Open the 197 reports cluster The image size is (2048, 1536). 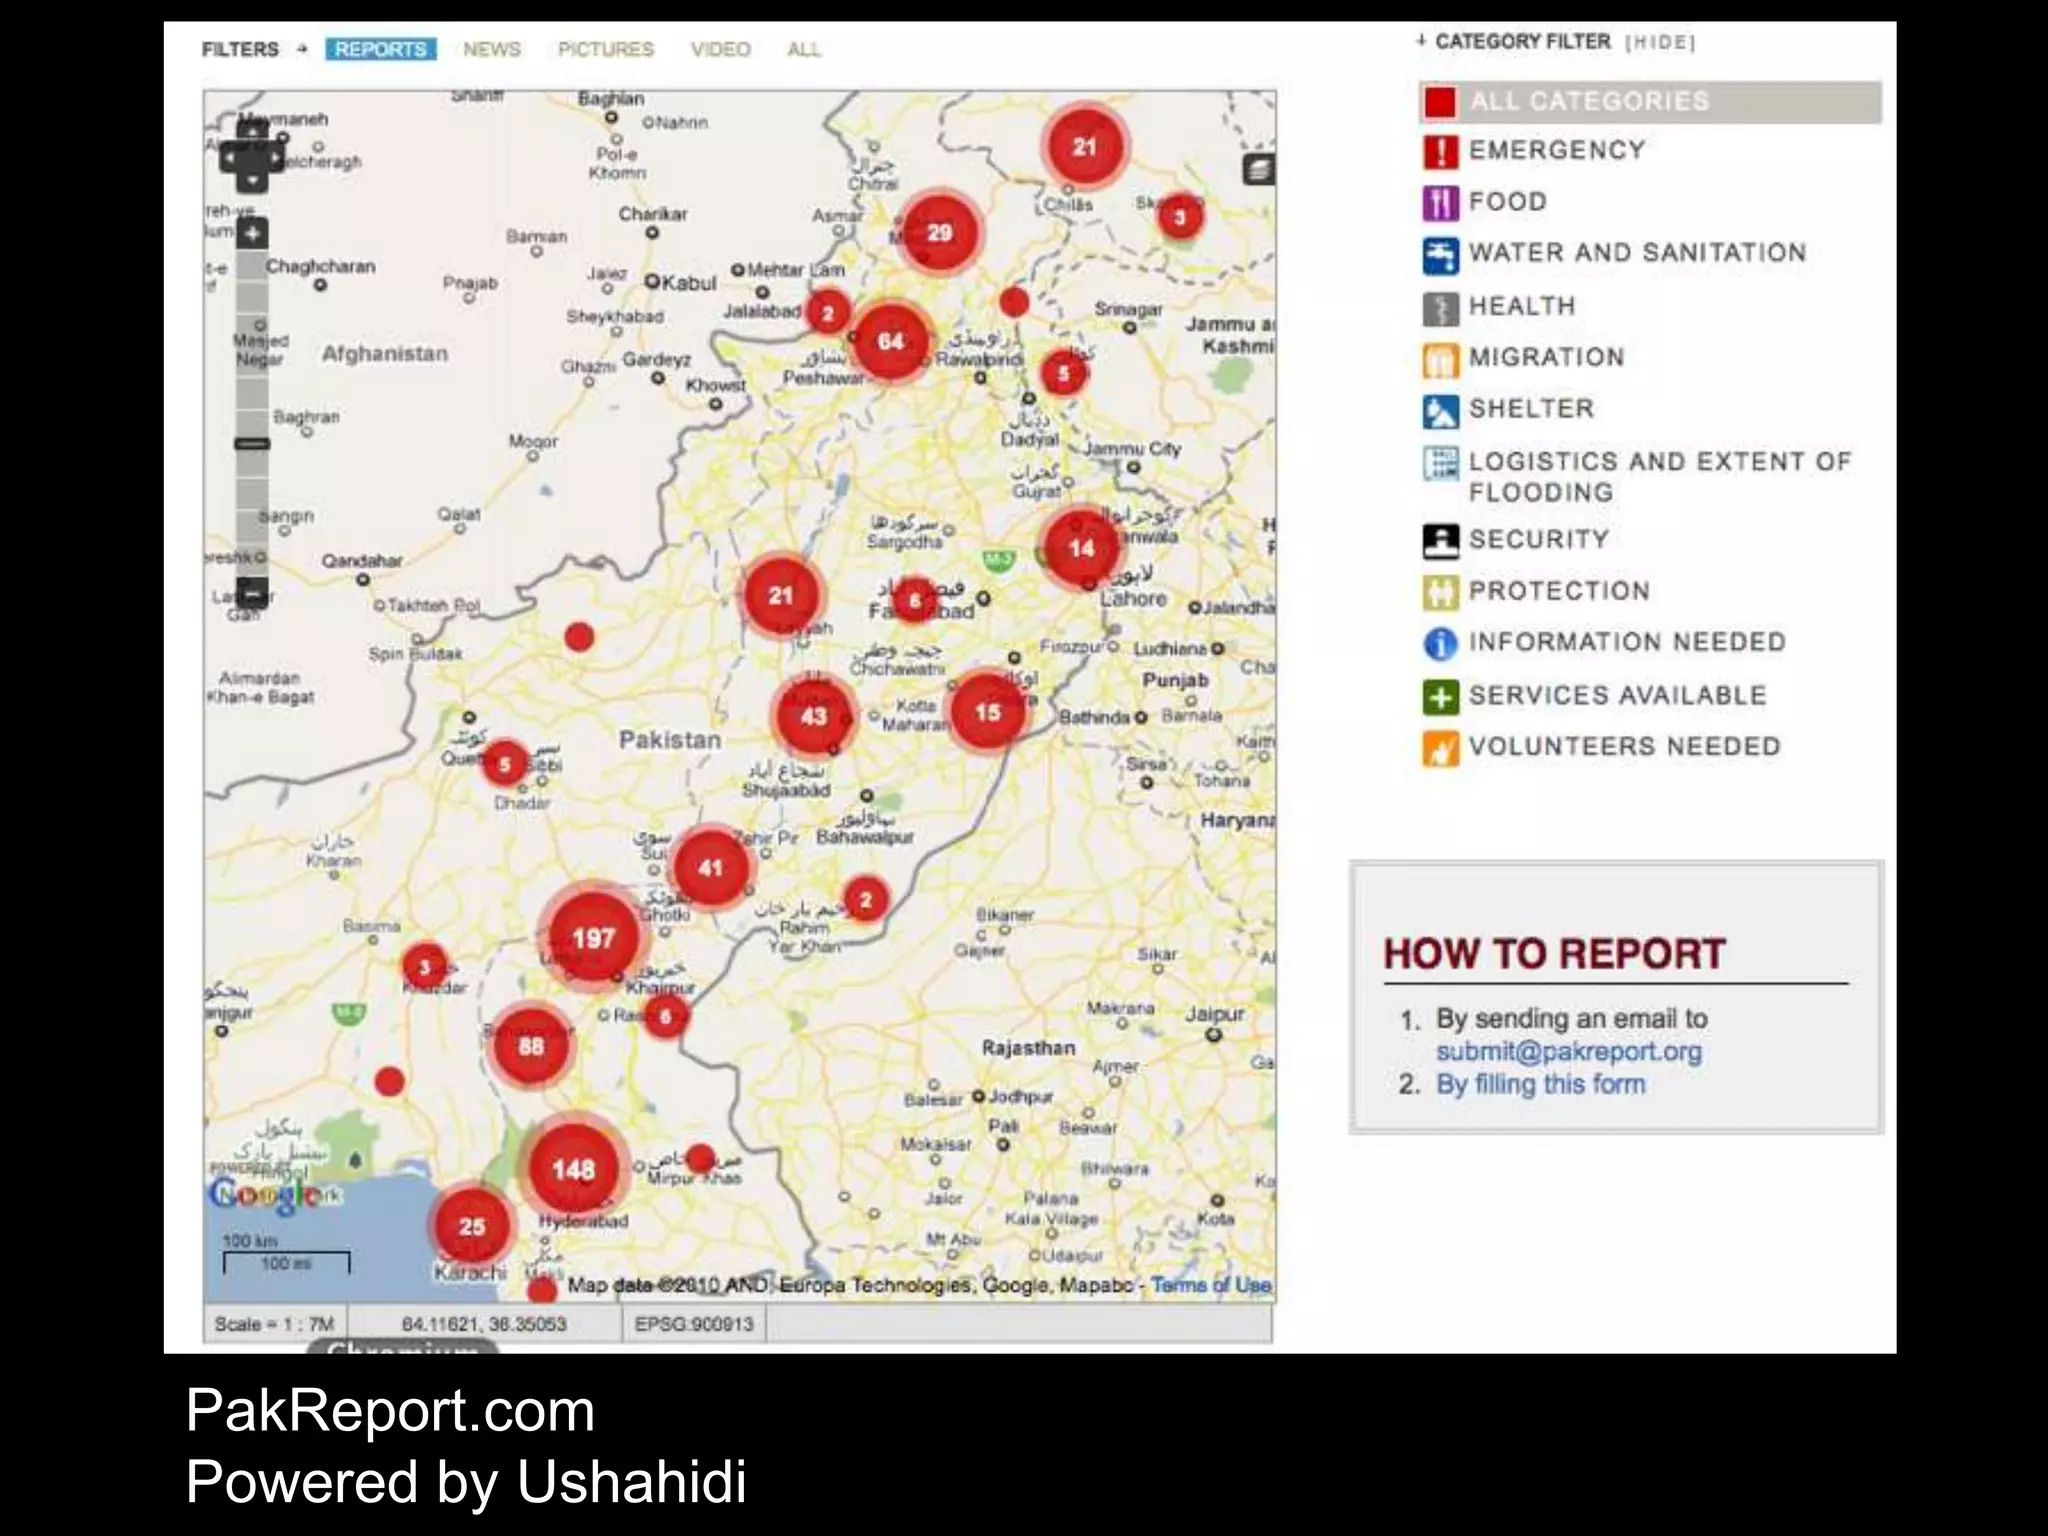593,938
